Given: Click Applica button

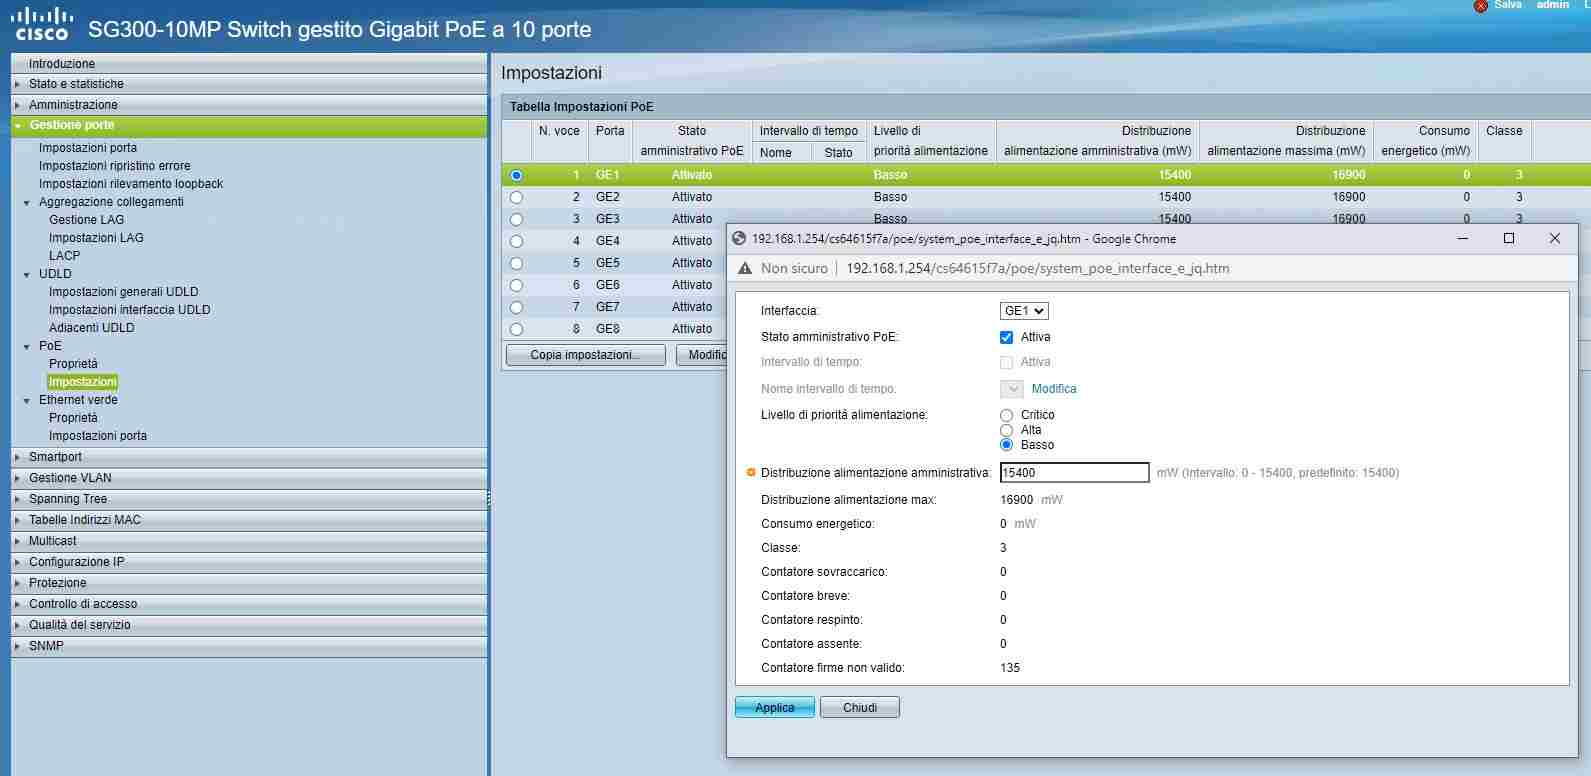Looking at the screenshot, I should (775, 707).
